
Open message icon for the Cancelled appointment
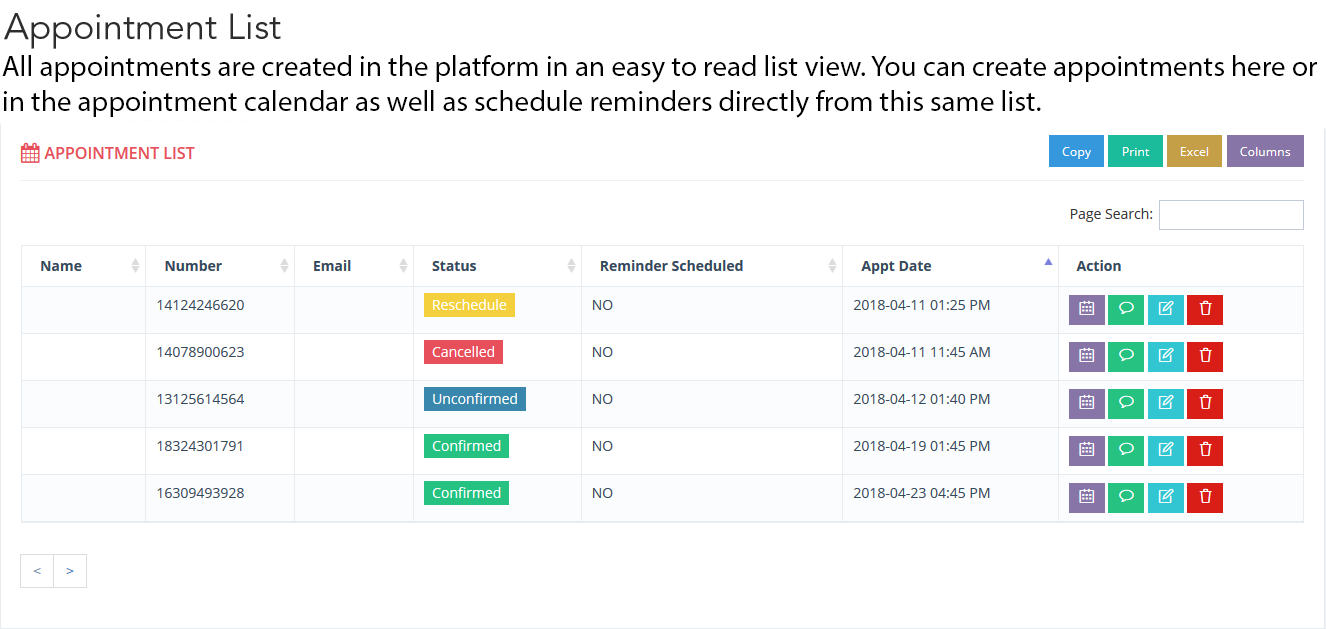point(1125,357)
